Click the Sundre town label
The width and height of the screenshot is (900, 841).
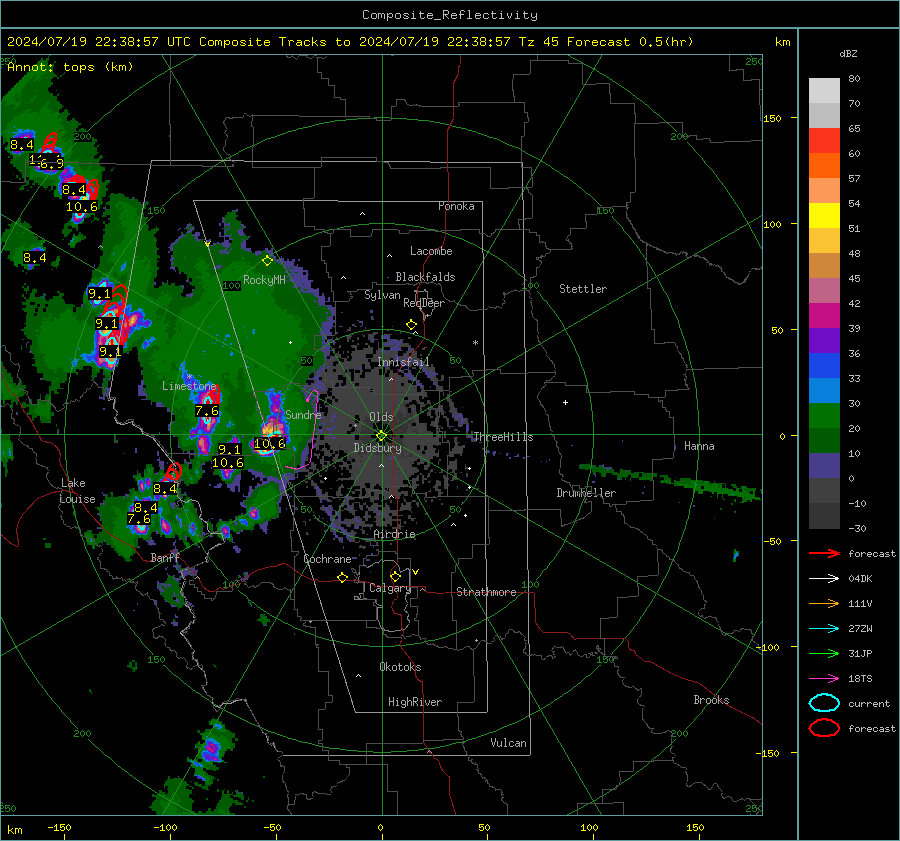[303, 414]
